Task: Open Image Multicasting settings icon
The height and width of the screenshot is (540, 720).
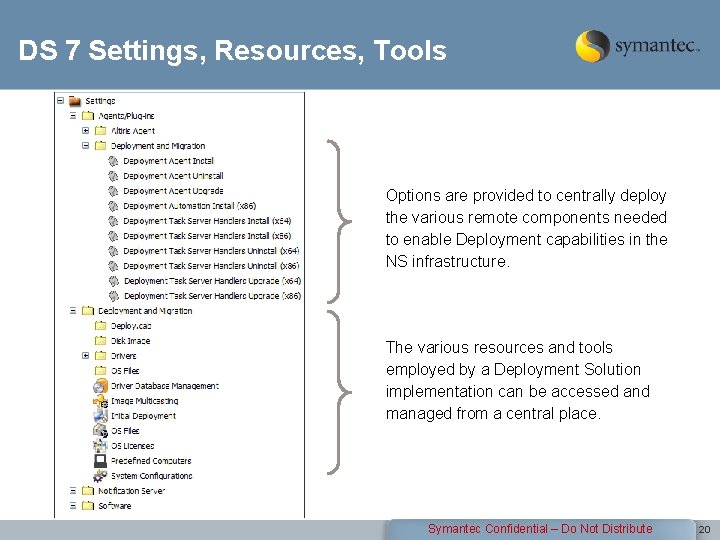Action: click(100, 401)
